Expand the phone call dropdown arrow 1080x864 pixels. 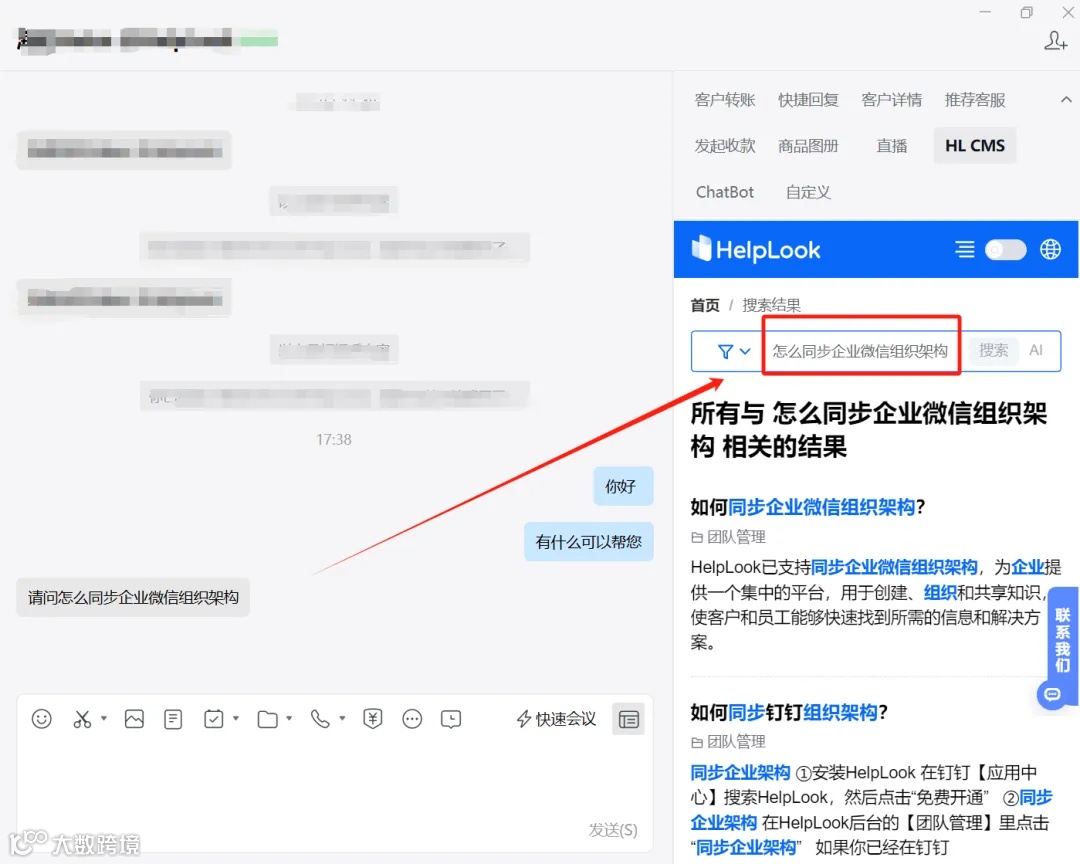pyautogui.click(x=342, y=718)
